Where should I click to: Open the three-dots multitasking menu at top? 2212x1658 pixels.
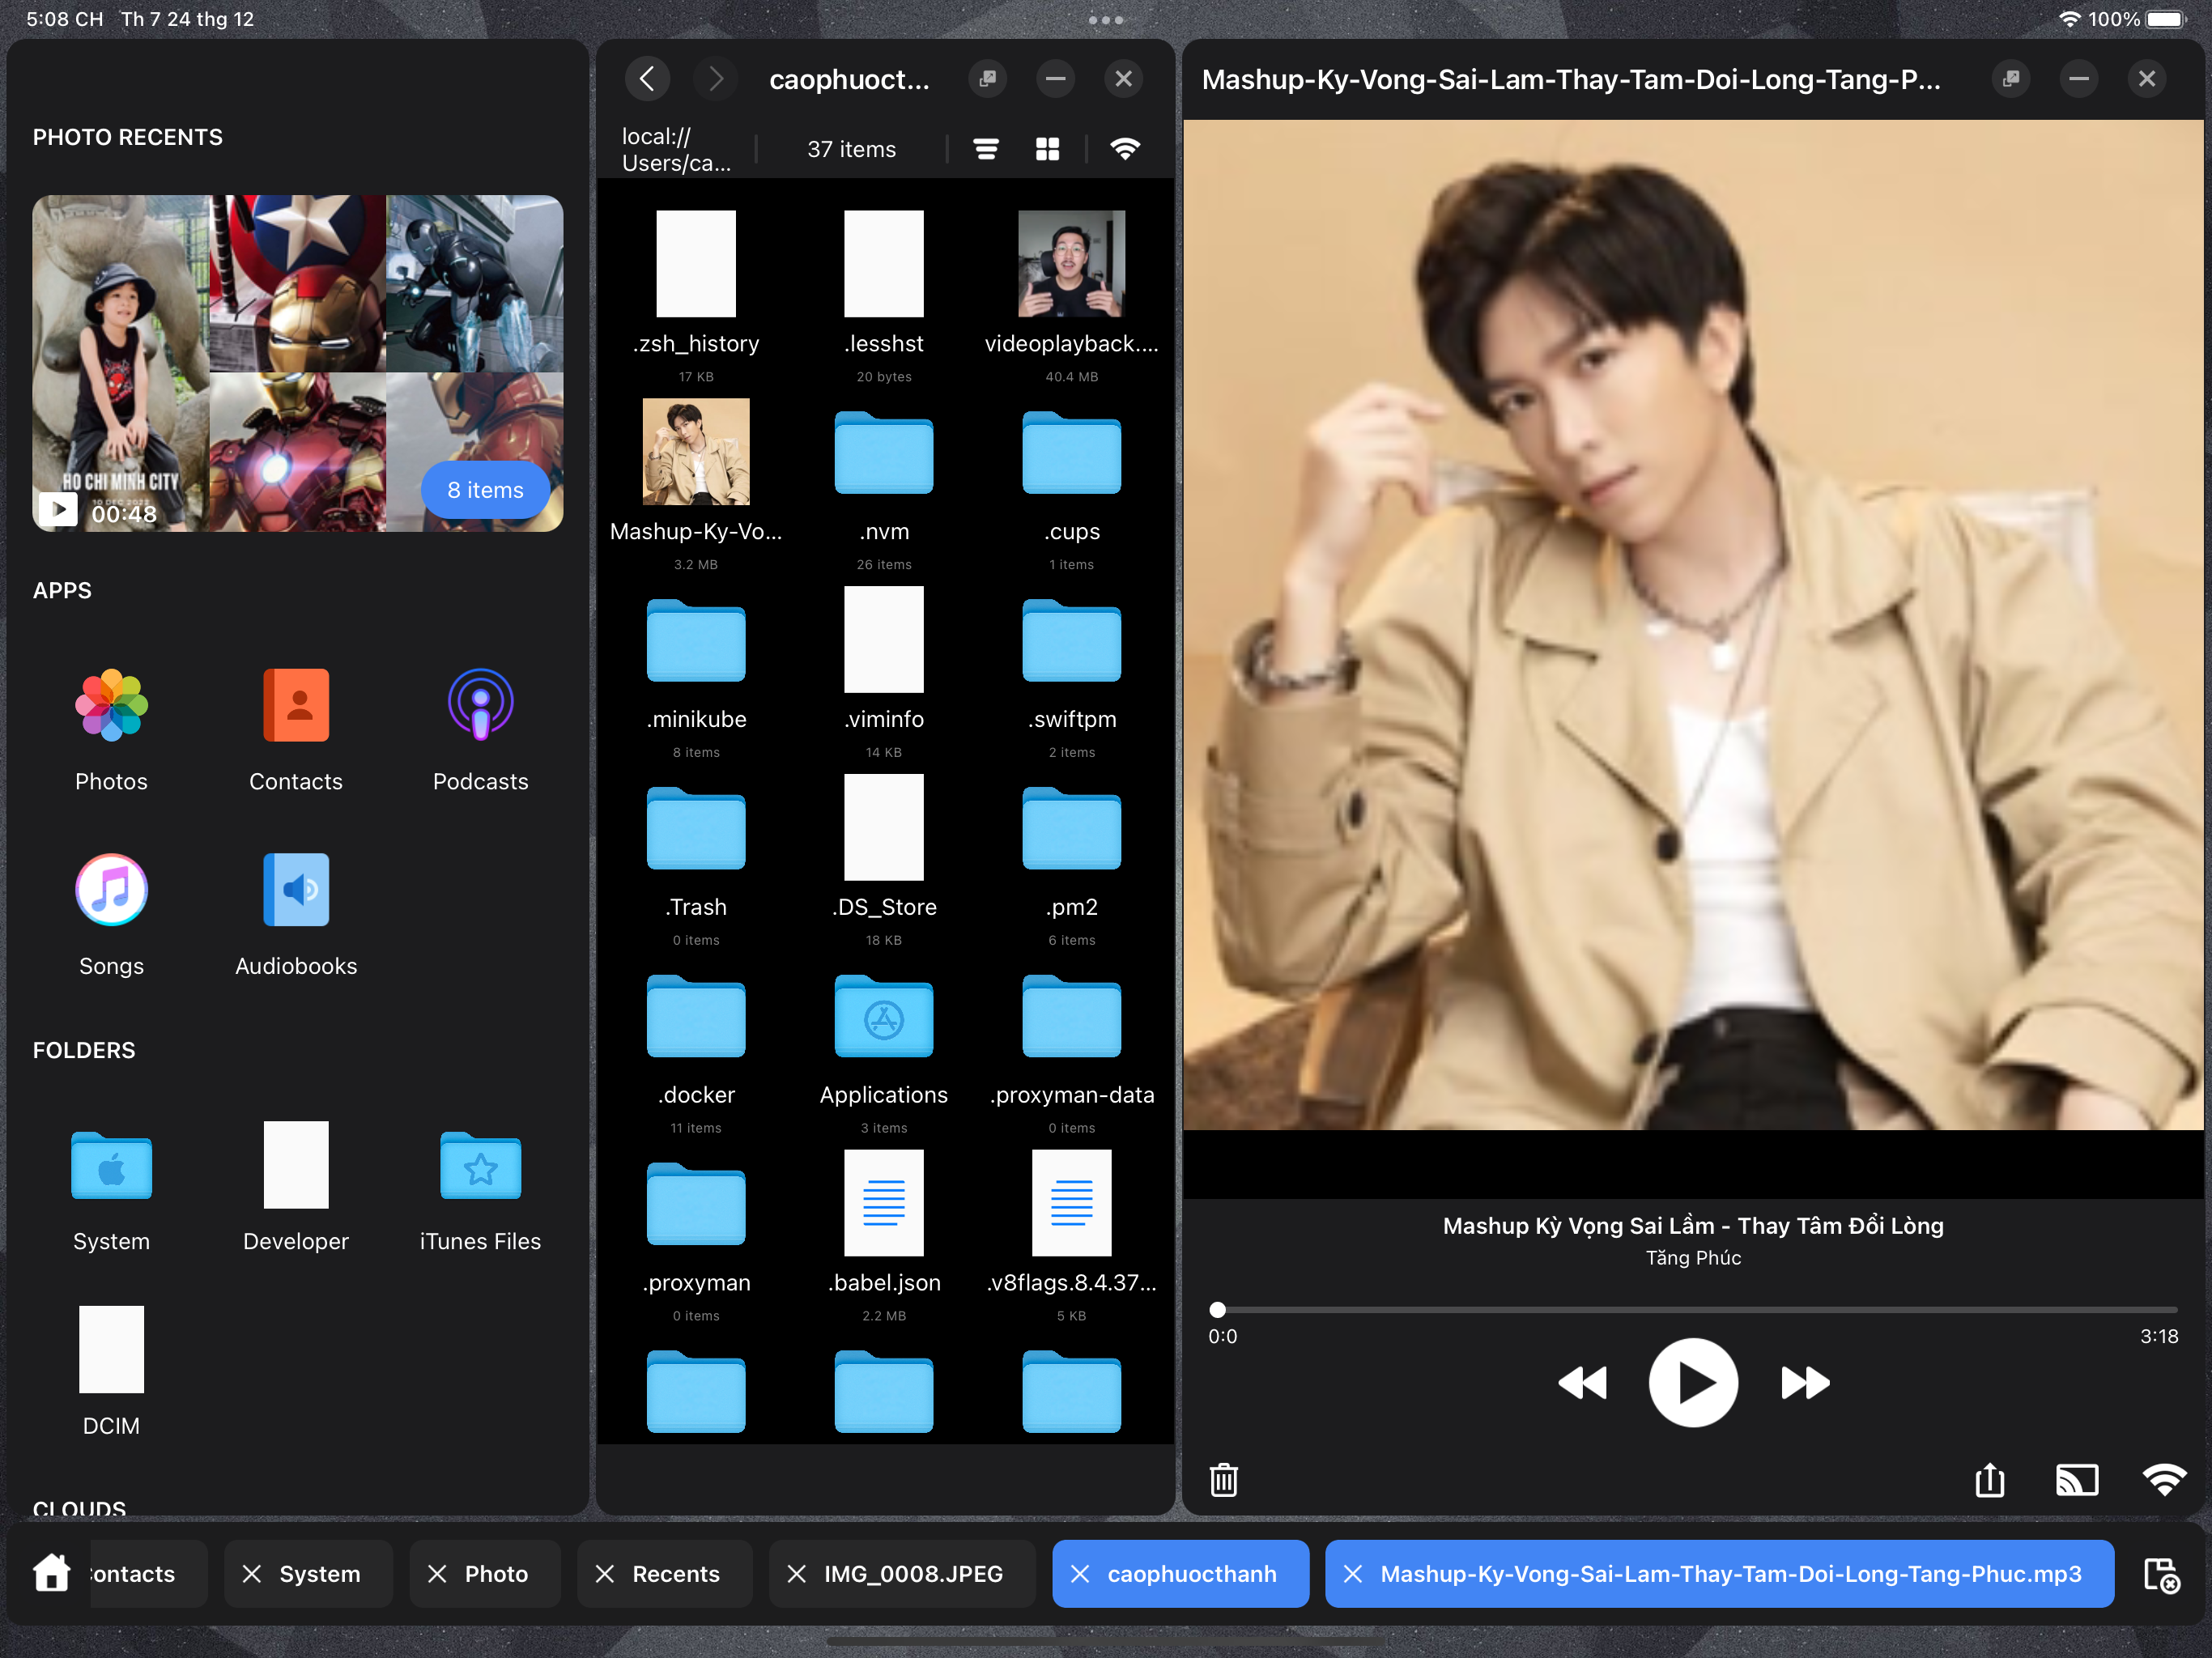click(1106, 20)
